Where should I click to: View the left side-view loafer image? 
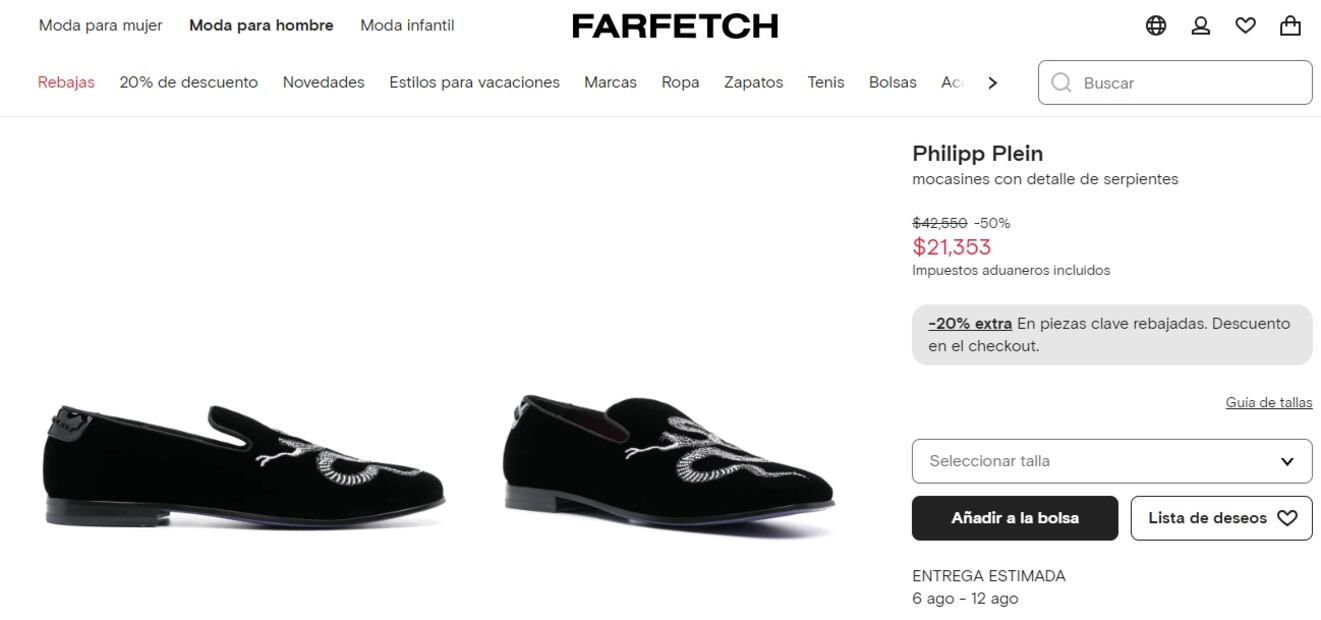pos(243,465)
